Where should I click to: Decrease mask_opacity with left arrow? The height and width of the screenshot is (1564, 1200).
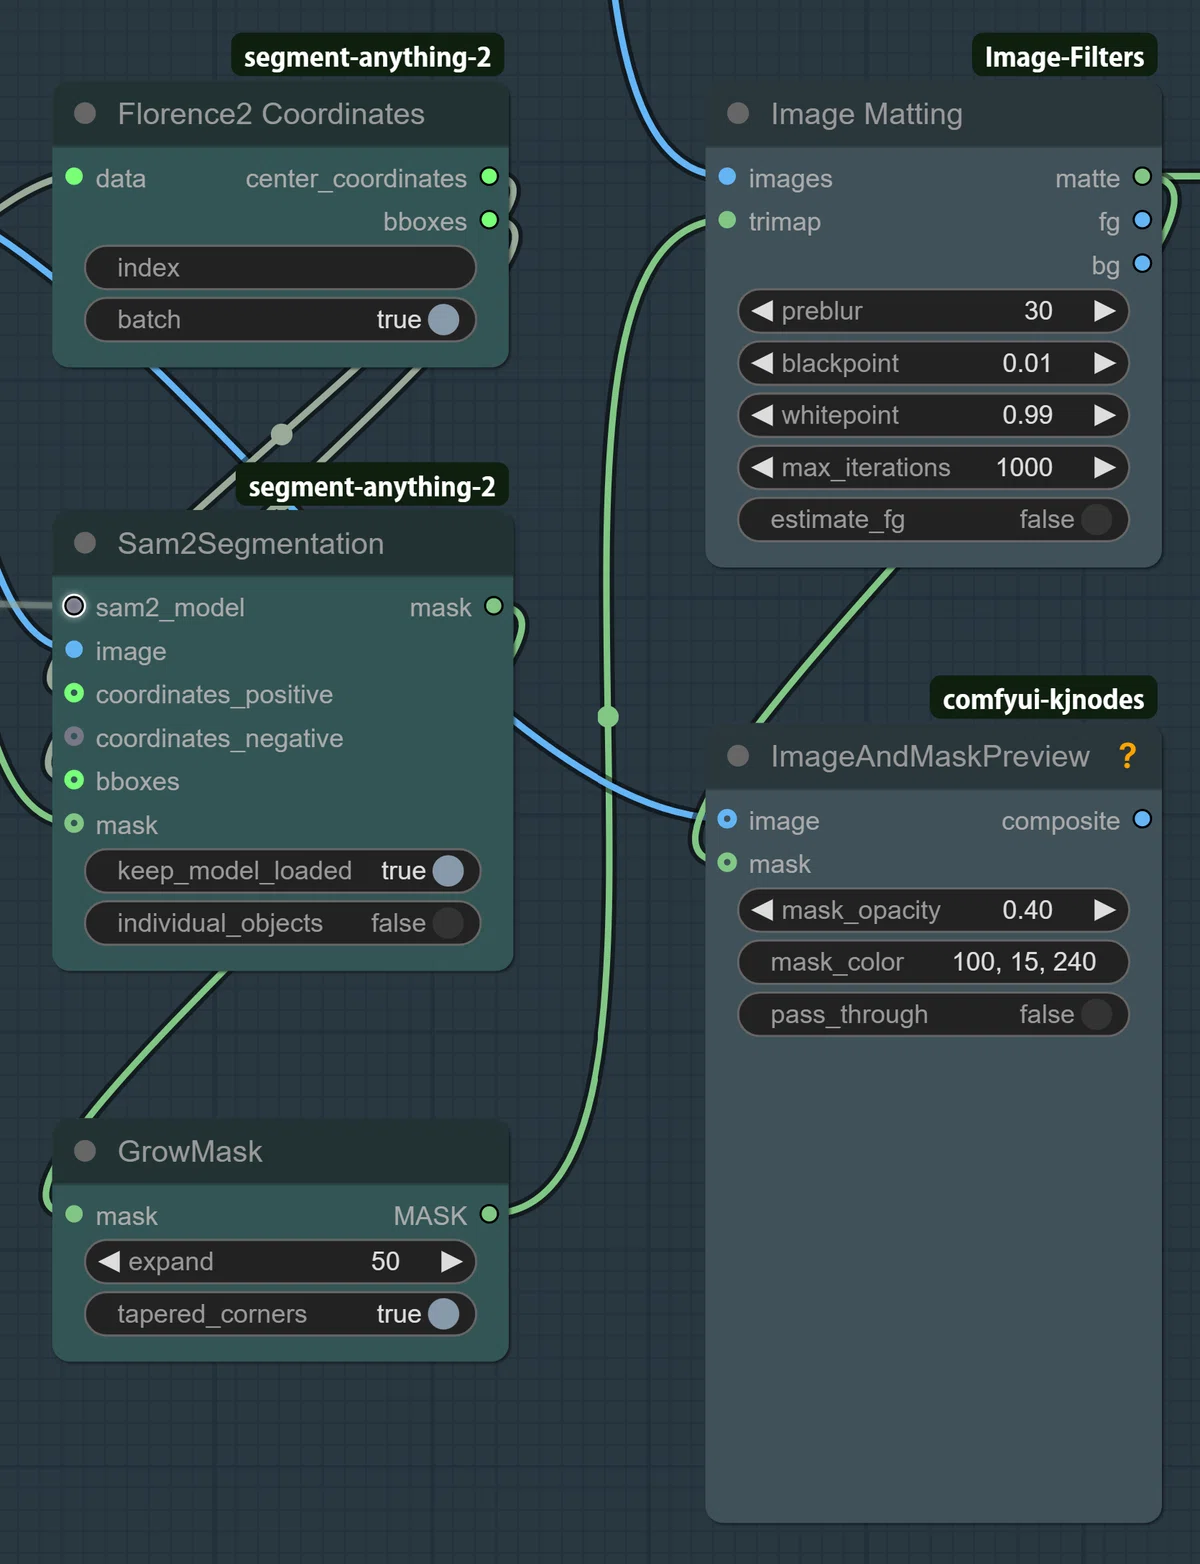(762, 910)
